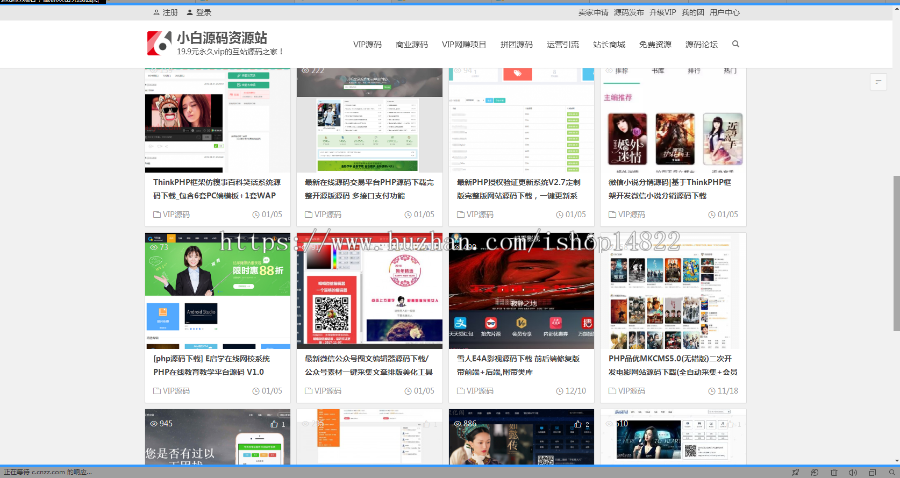Open 雪人E4A影视源码下载 title link
This screenshot has height=478, width=900.
[518, 365]
